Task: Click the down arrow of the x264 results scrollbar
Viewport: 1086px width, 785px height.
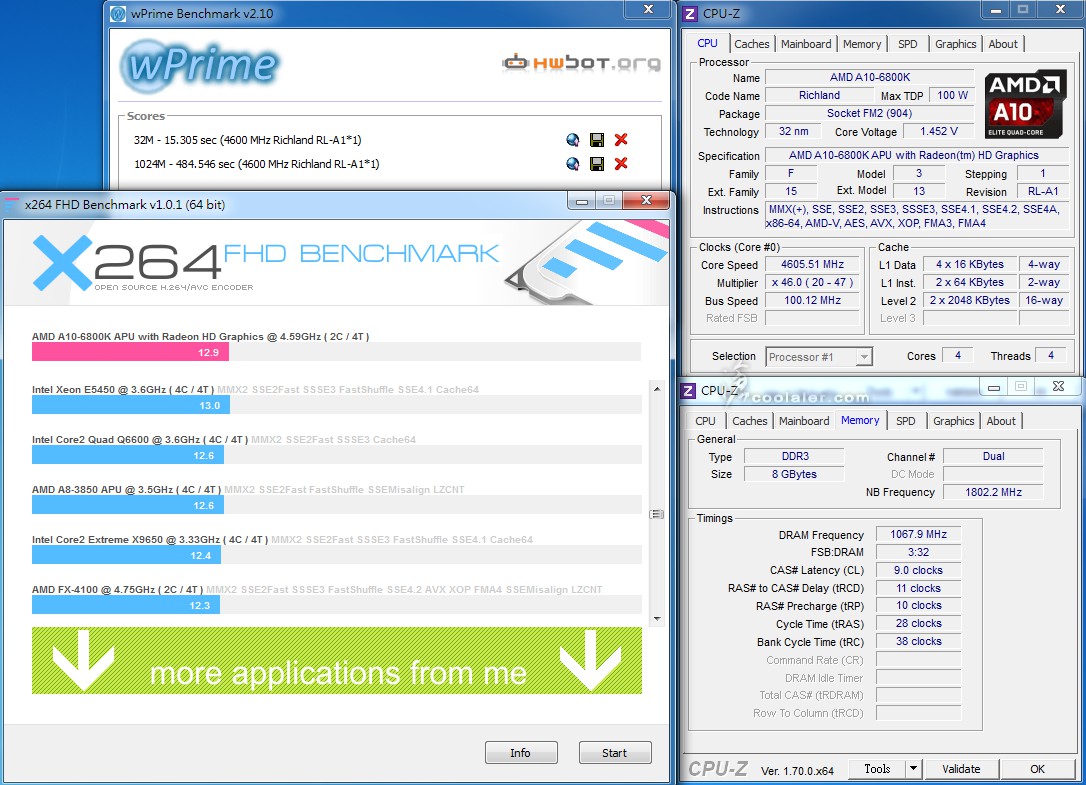Action: click(657, 619)
